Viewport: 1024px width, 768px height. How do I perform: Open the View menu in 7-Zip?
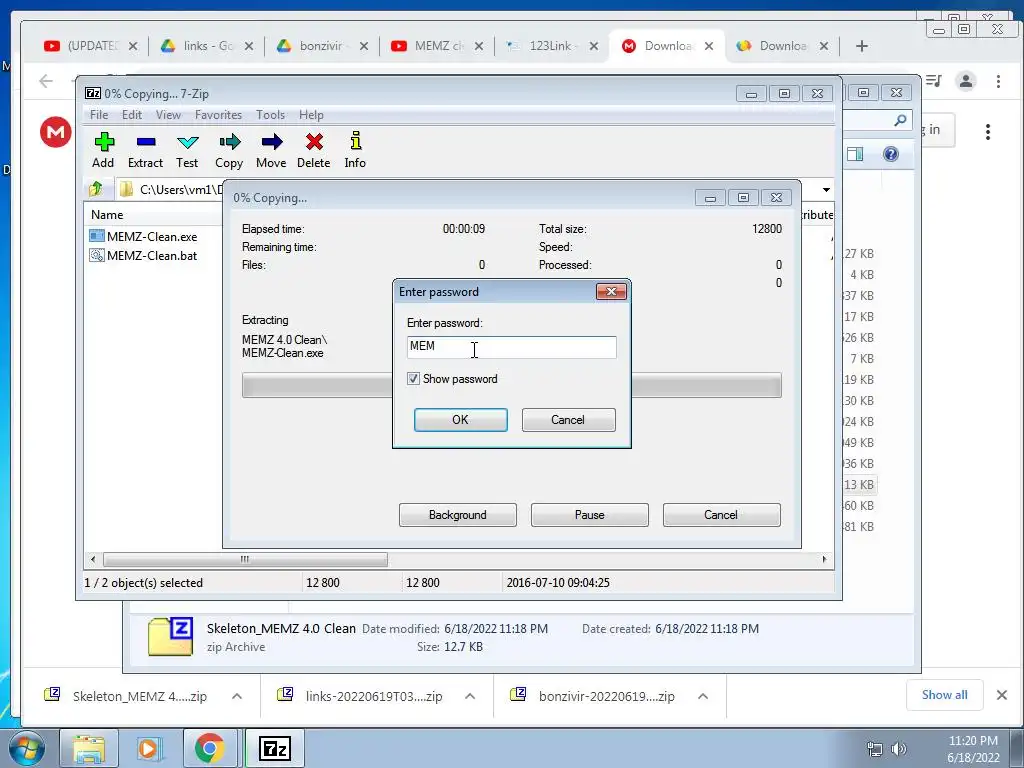(168, 115)
